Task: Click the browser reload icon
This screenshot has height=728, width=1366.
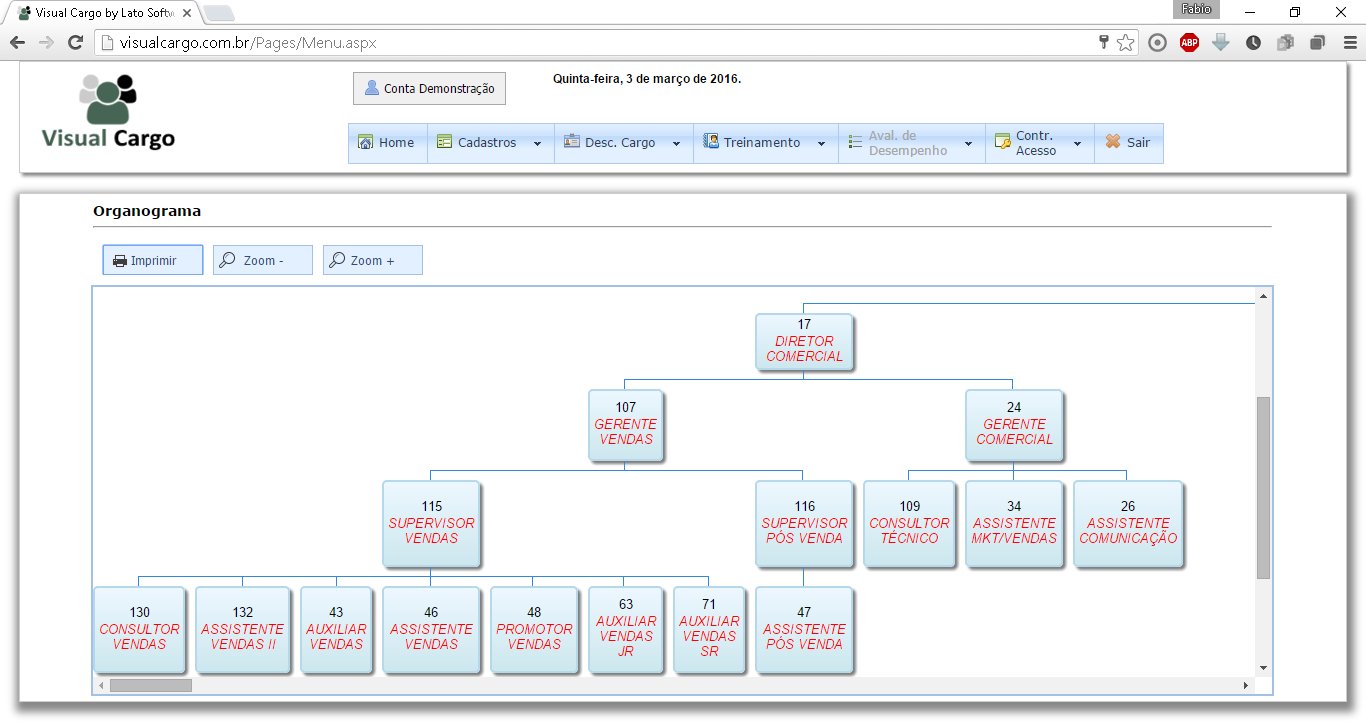Action: 75,42
